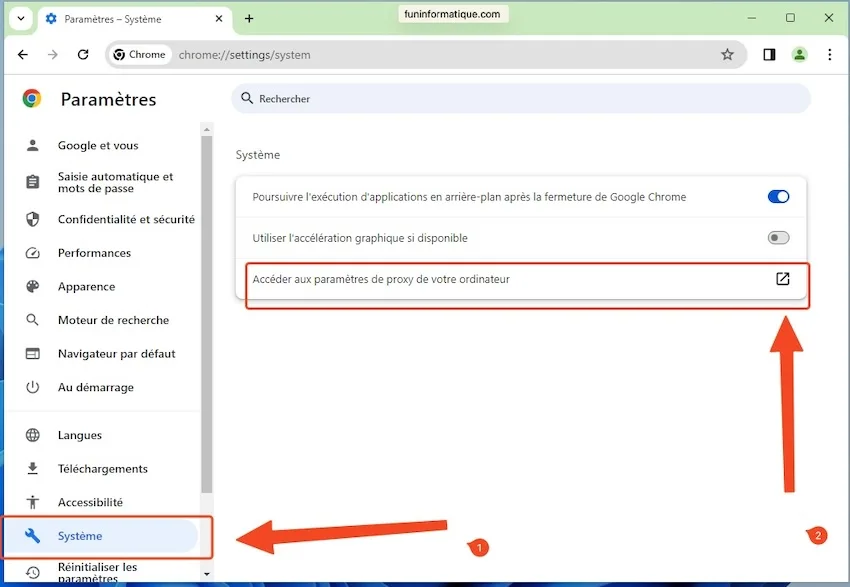This screenshot has width=850, height=587.
Task: Open the side panel splitter control
Action: (x=769, y=55)
